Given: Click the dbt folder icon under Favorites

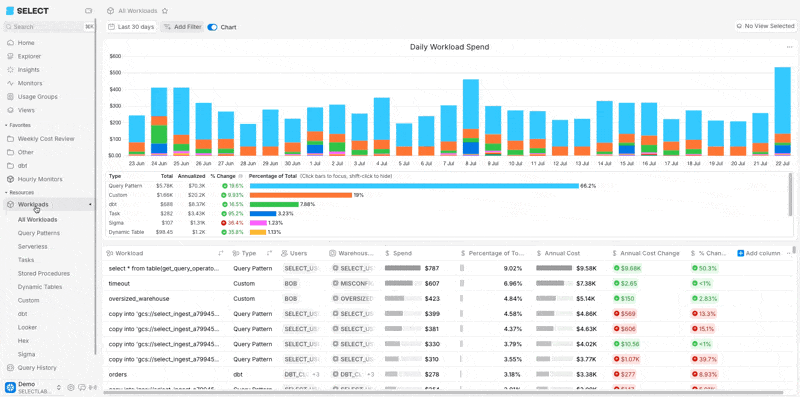Looking at the screenshot, I should coord(10,166).
